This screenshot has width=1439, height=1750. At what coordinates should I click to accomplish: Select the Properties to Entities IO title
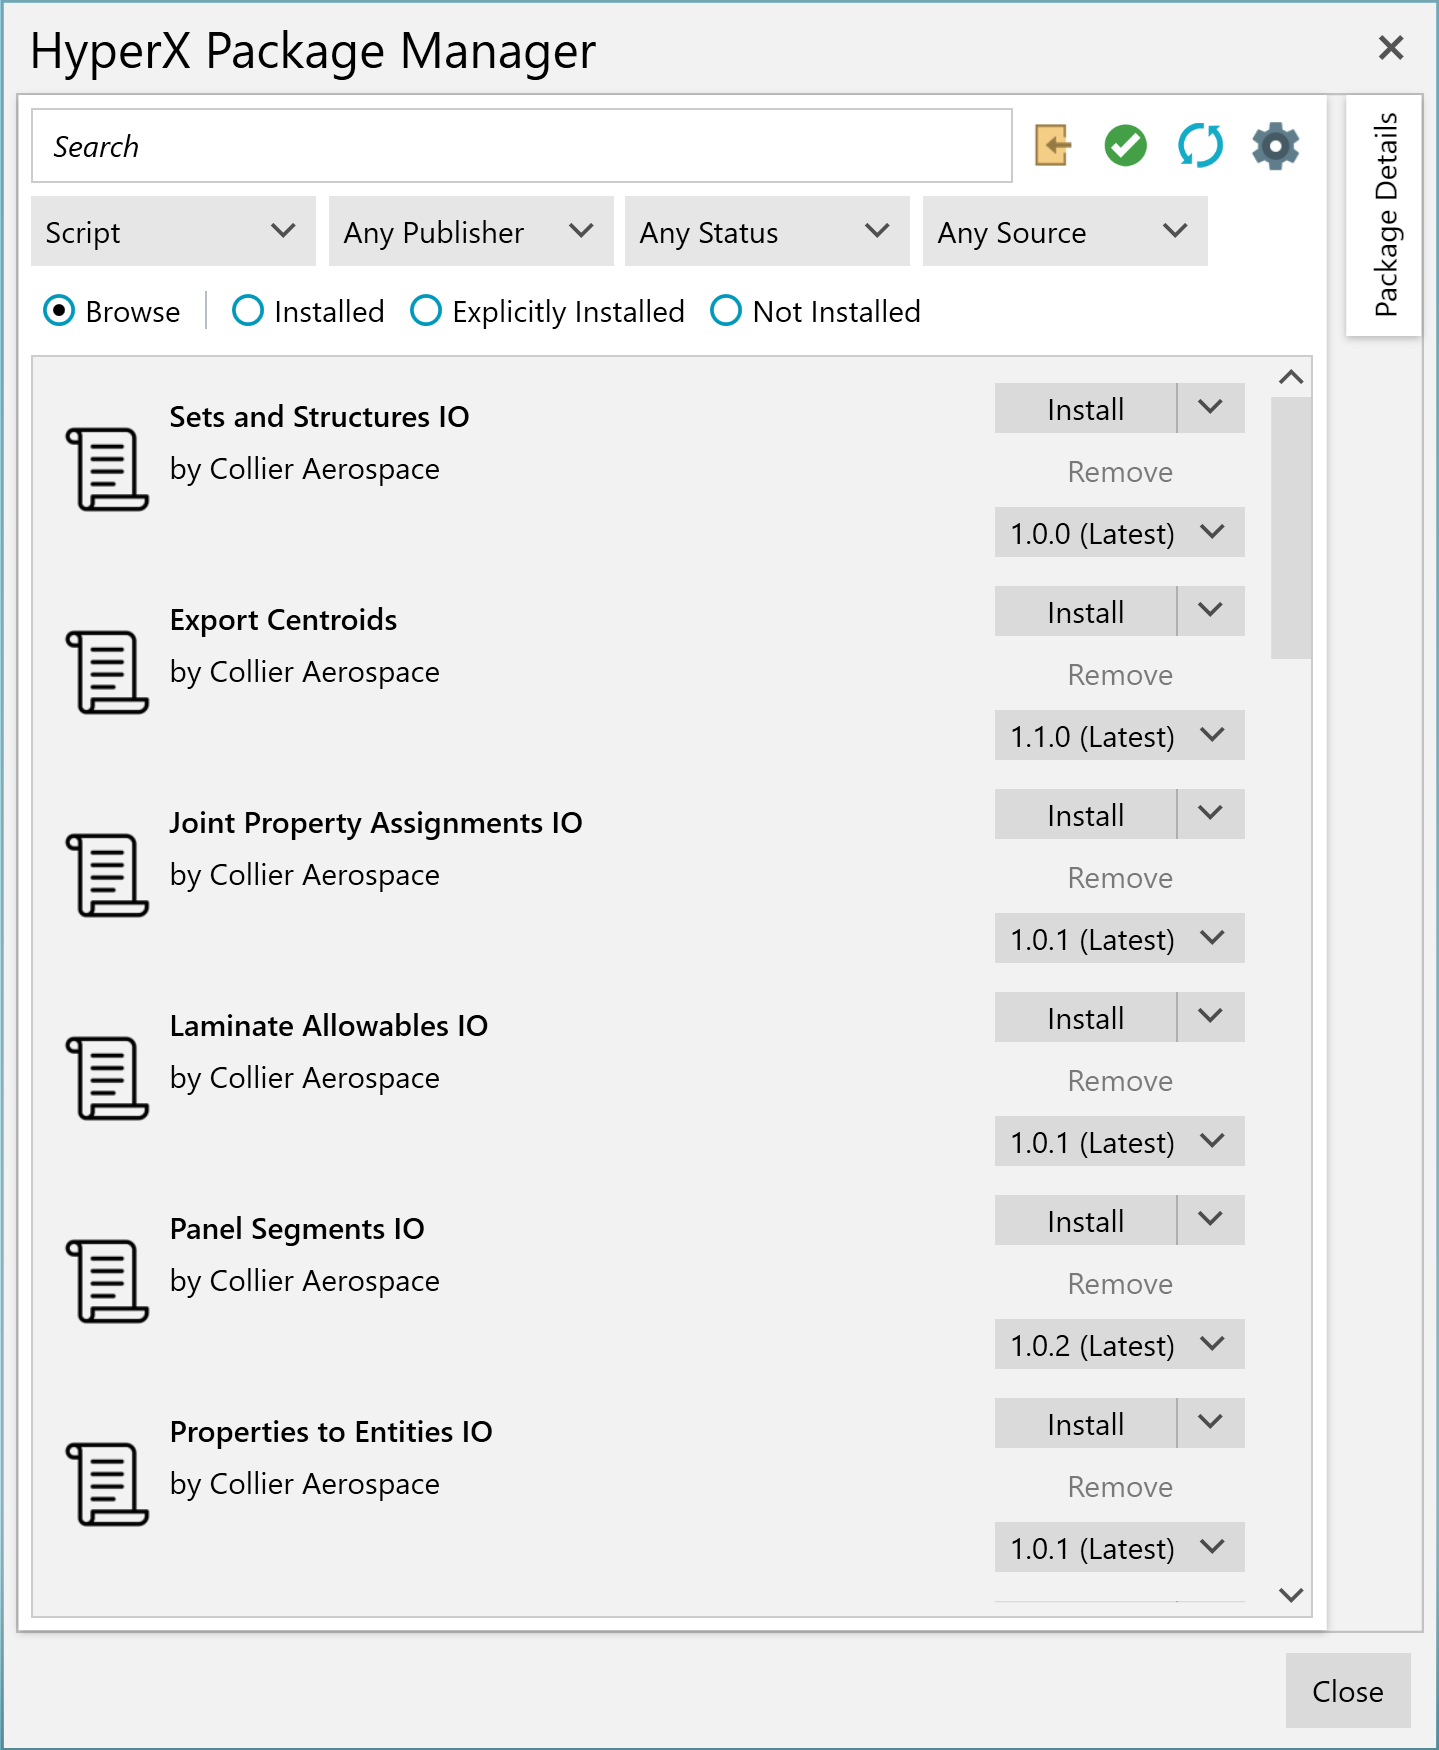[x=331, y=1432]
